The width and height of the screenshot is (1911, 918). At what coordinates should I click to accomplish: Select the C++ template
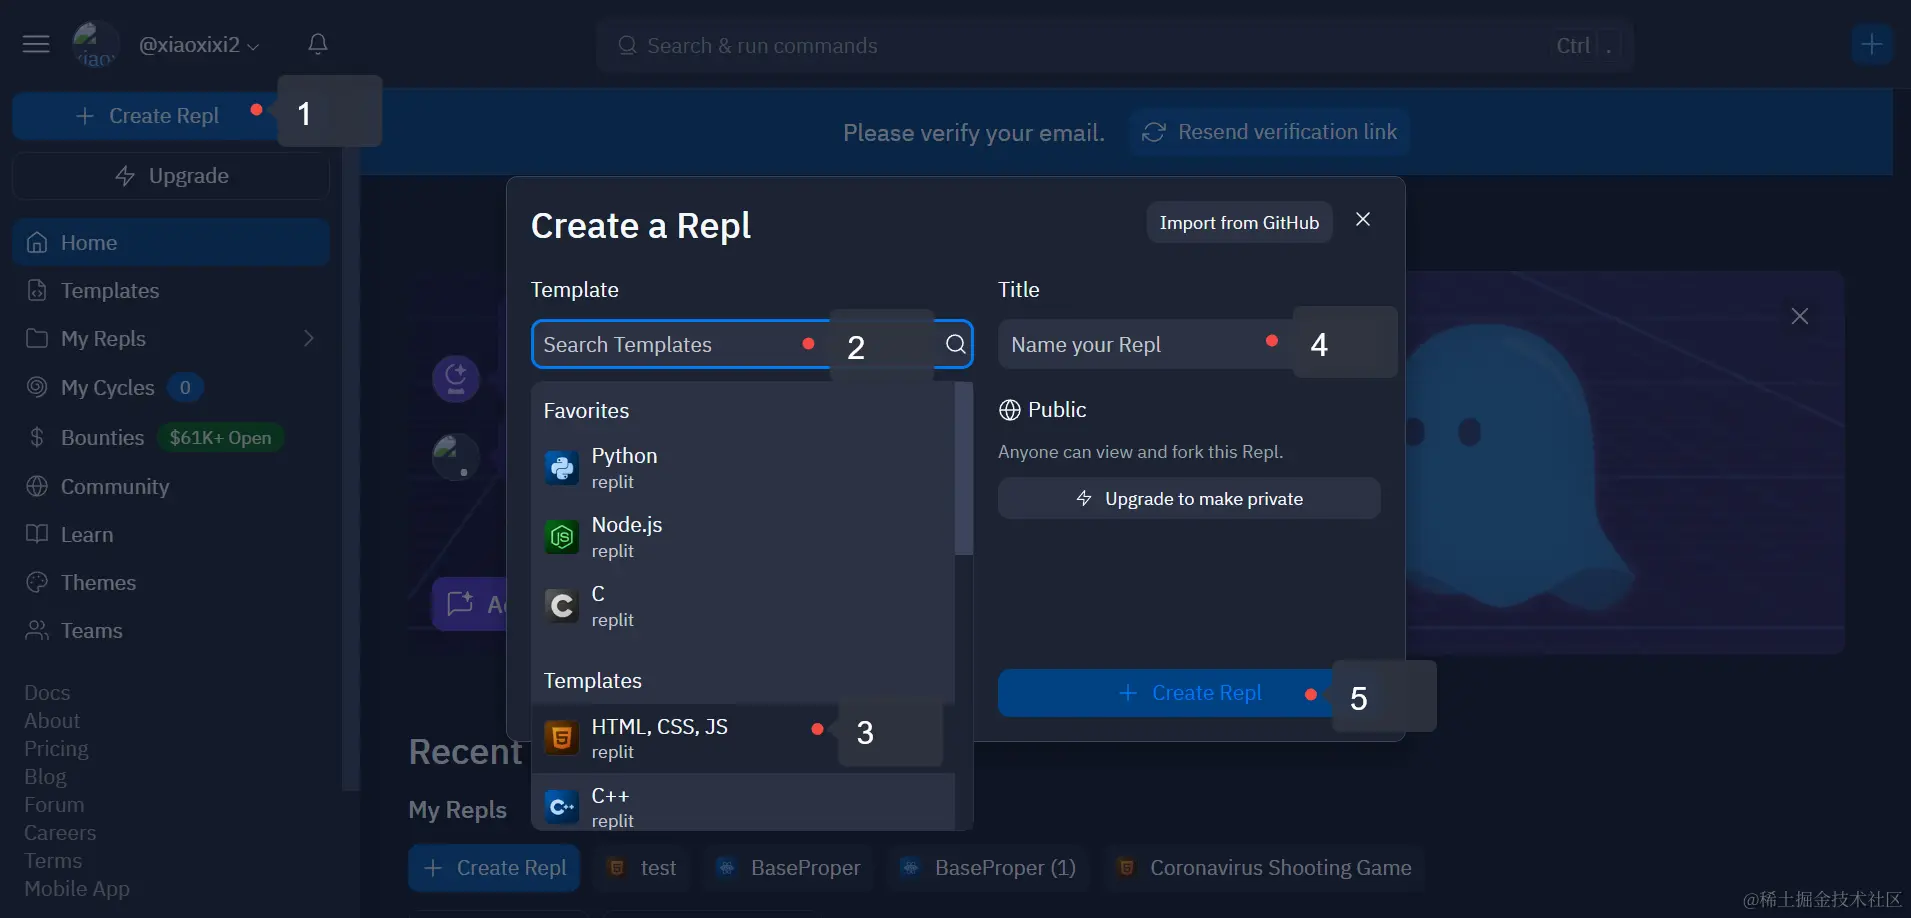point(743,804)
